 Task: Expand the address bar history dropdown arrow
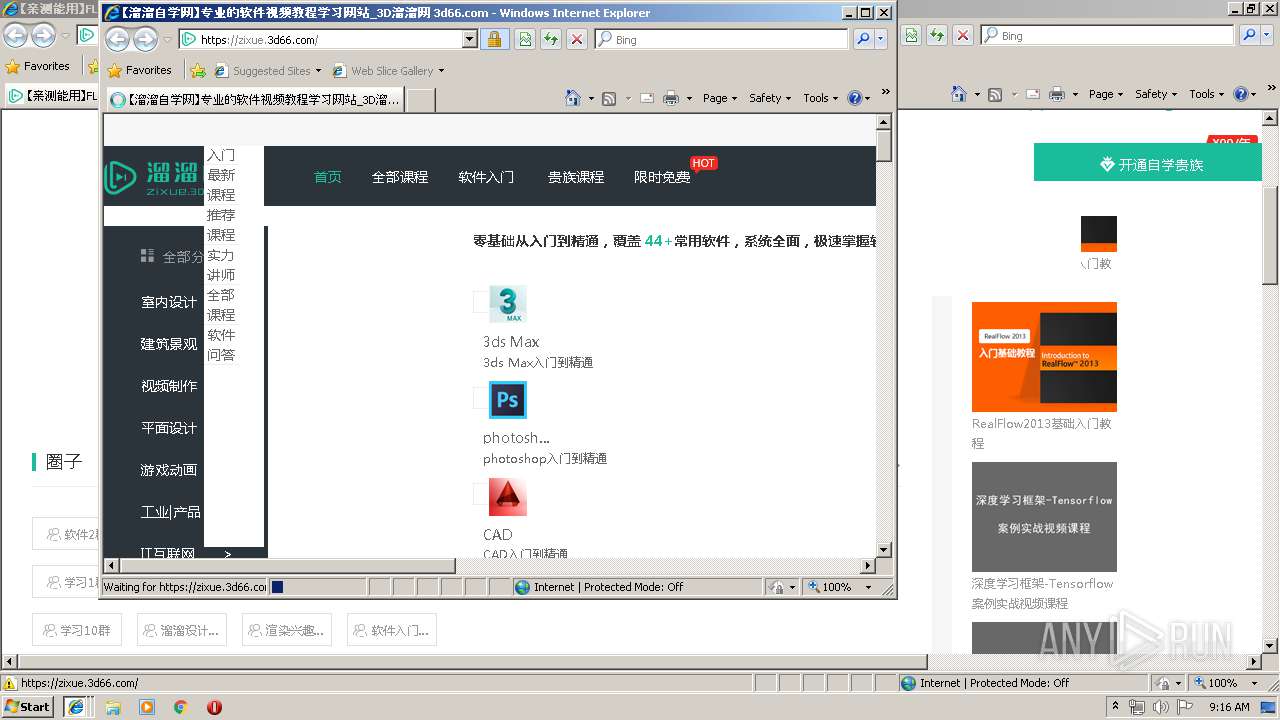[470, 40]
